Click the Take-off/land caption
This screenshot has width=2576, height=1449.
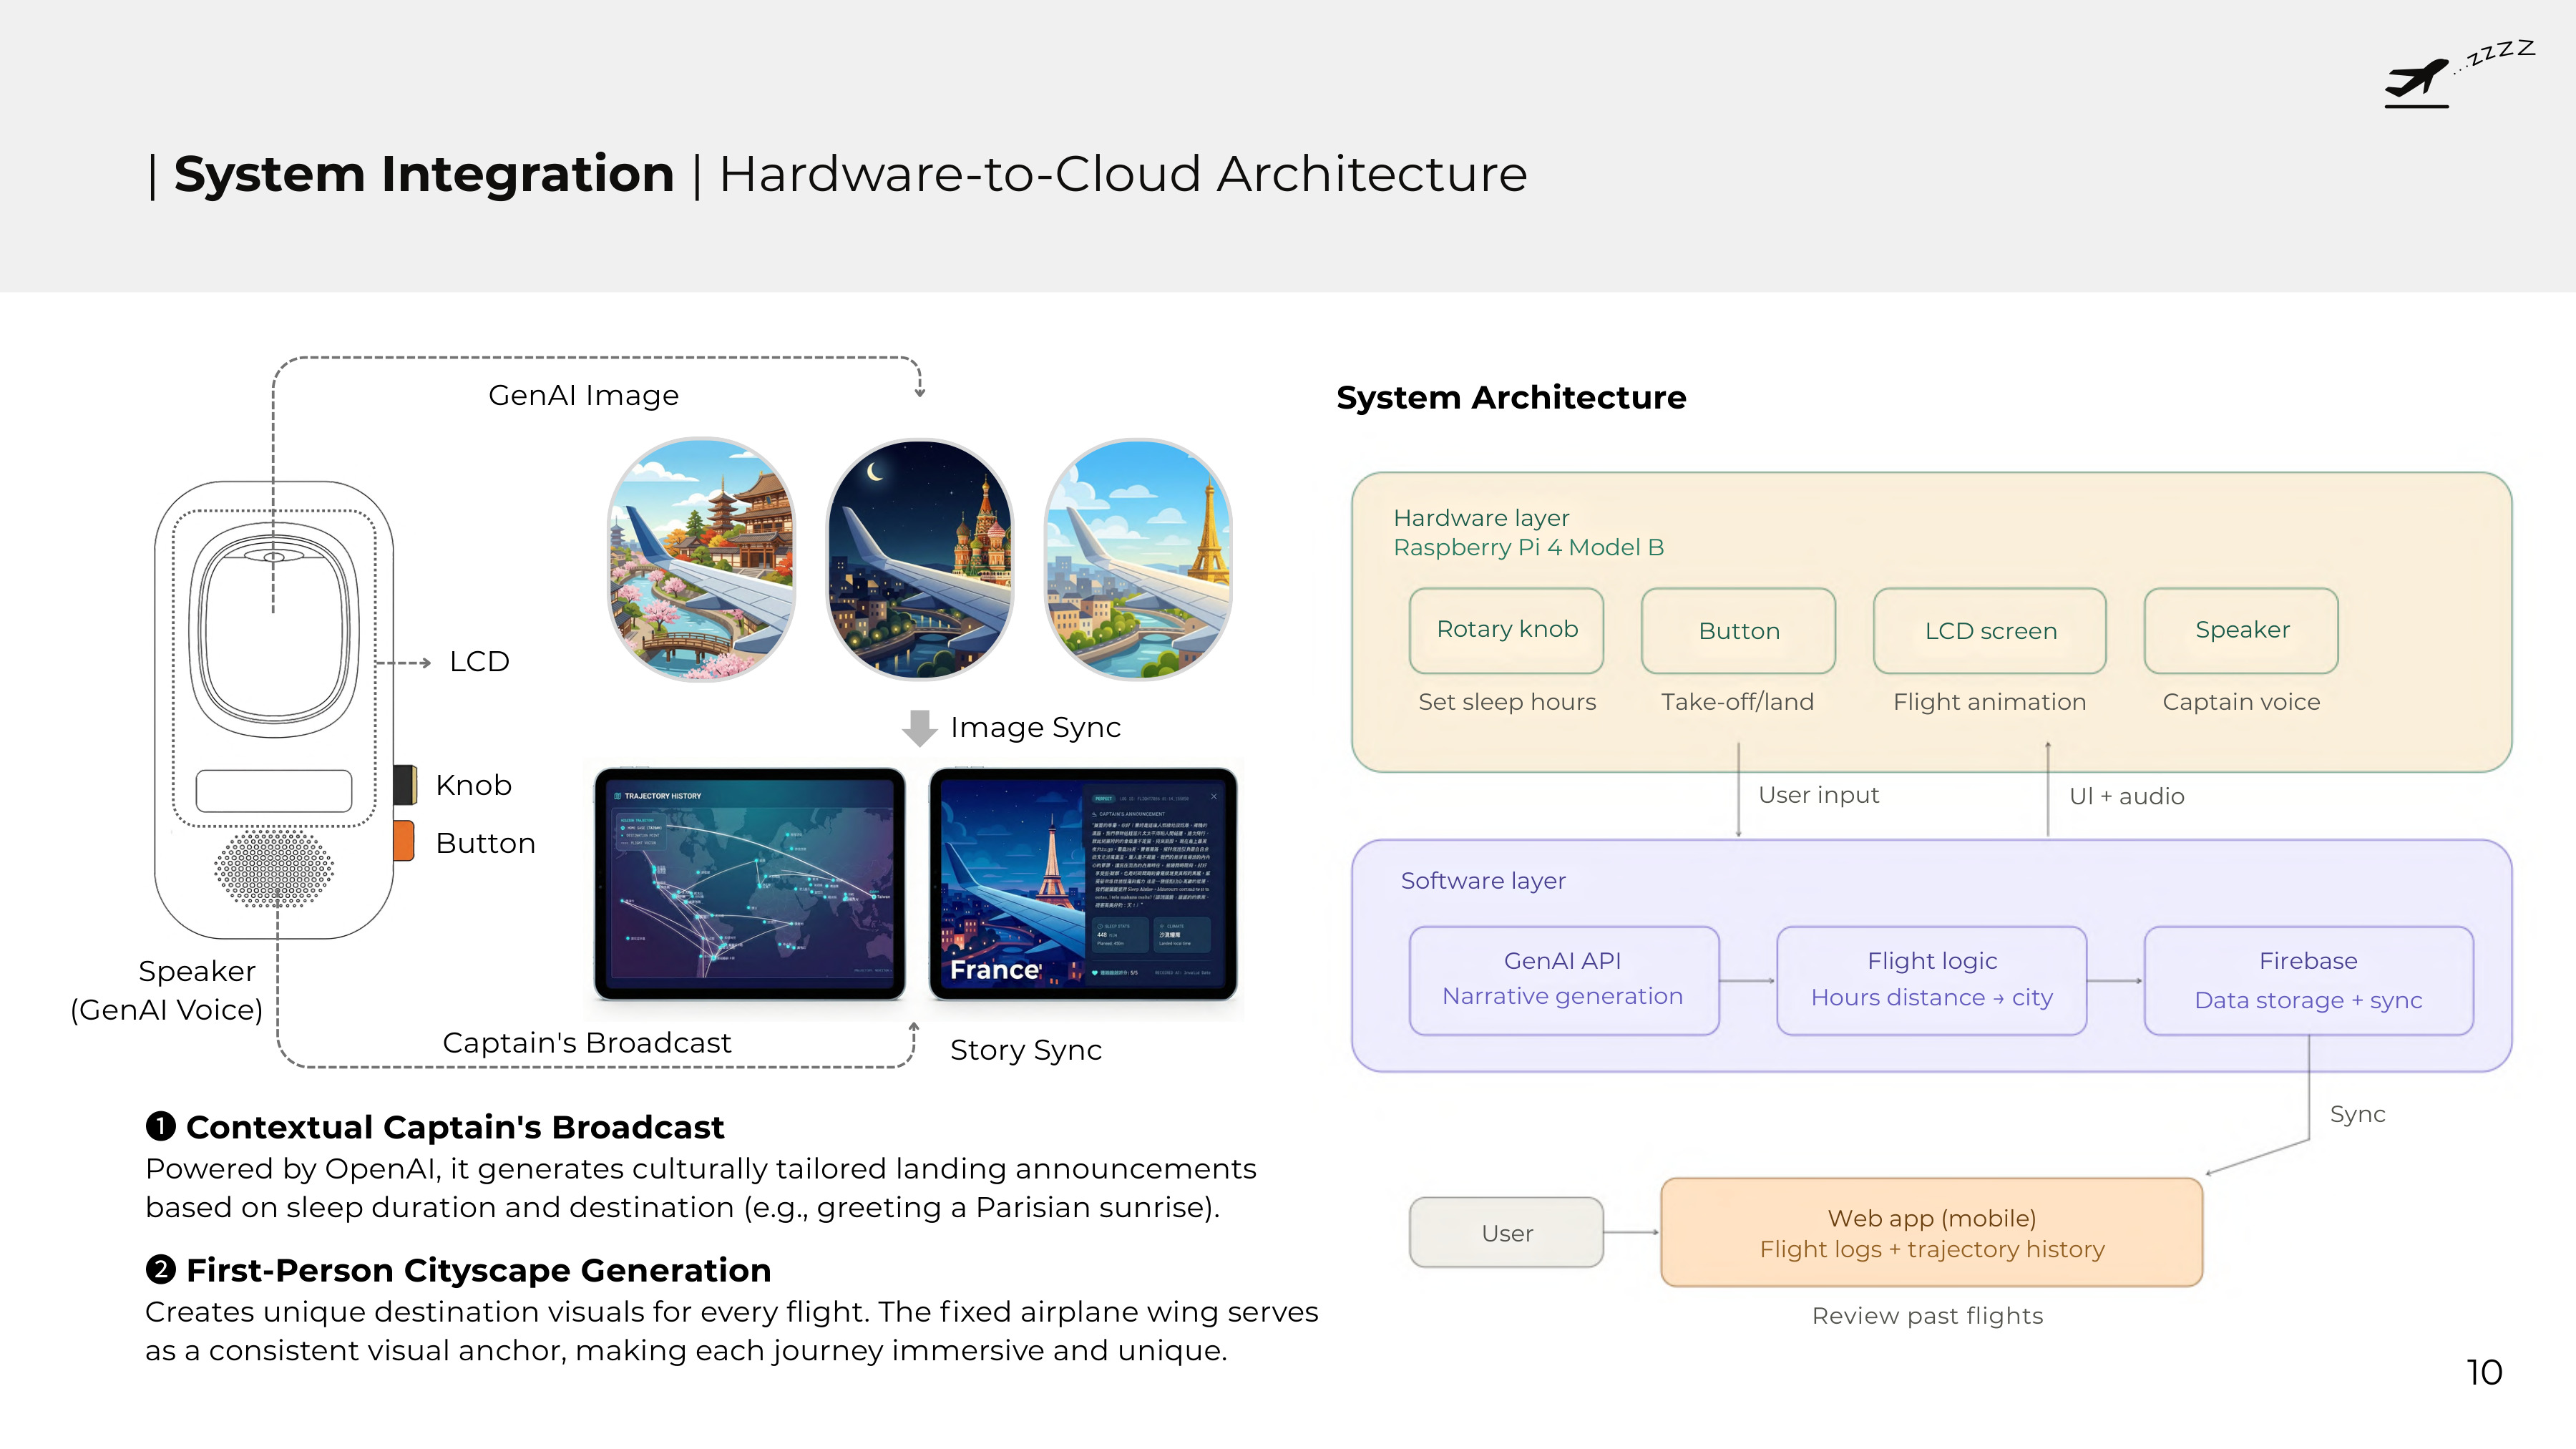pos(1738,702)
